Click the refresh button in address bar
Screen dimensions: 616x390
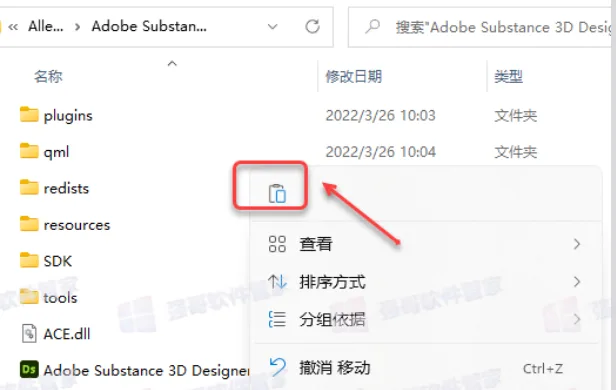pos(313,27)
